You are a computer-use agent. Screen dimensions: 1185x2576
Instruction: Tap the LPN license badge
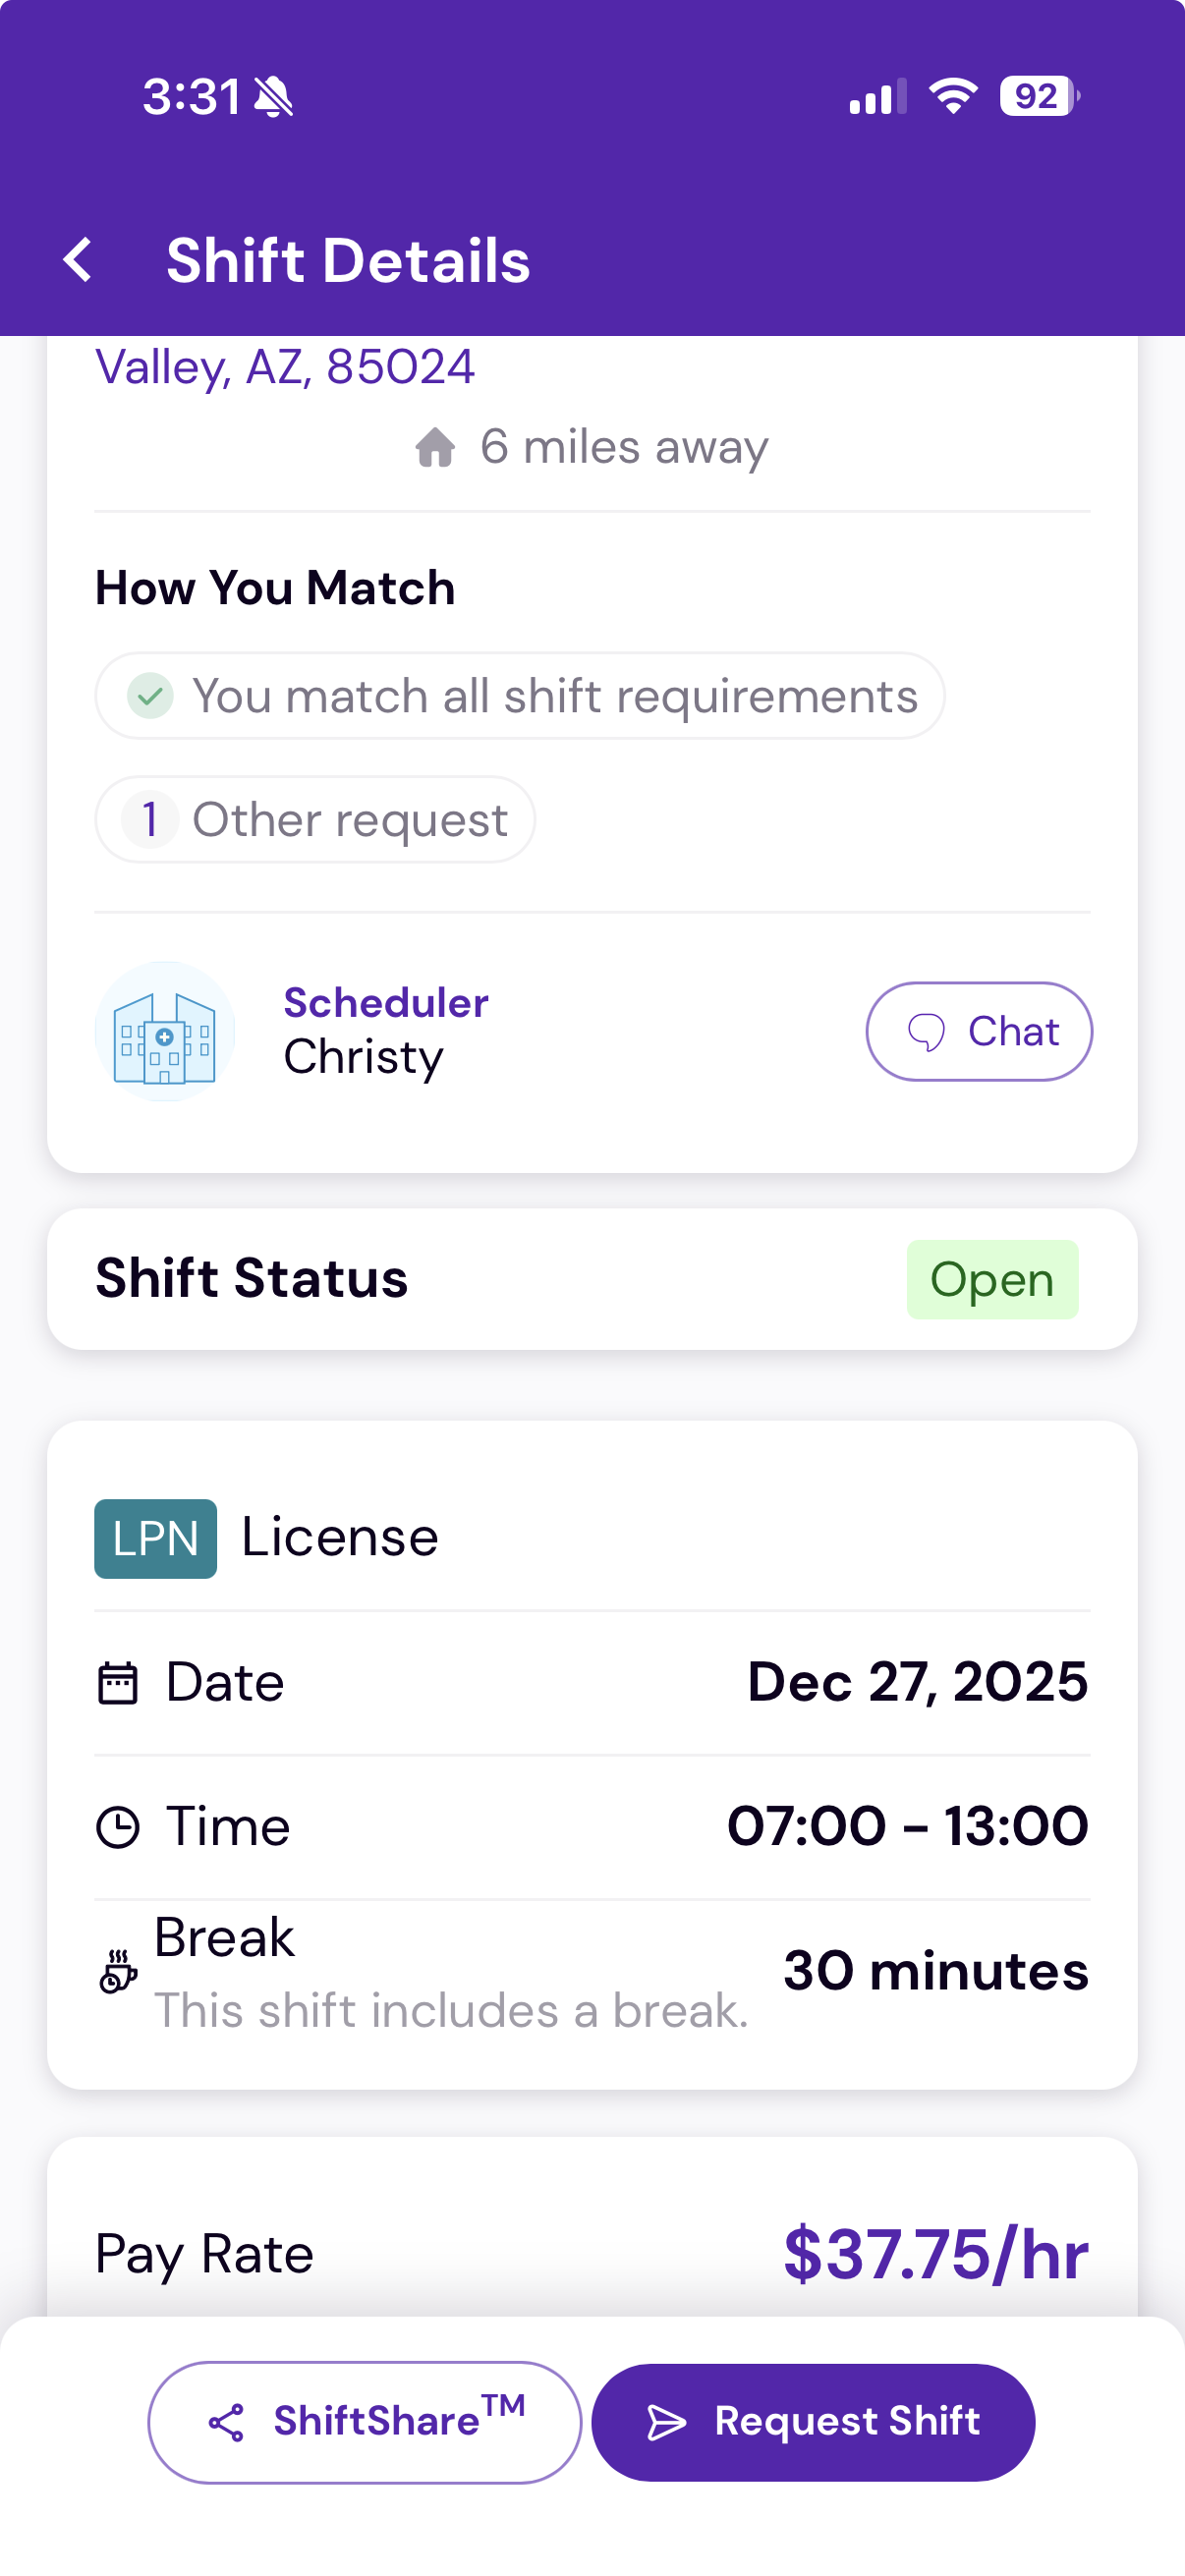(x=155, y=1538)
